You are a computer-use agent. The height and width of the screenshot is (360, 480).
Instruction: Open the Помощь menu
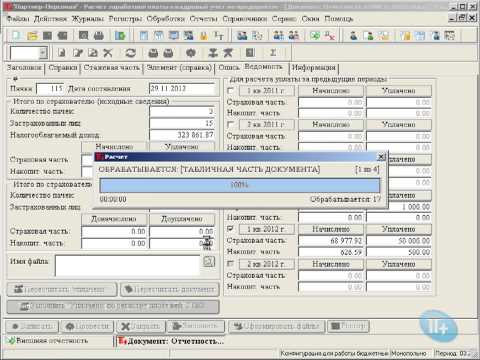[338, 19]
